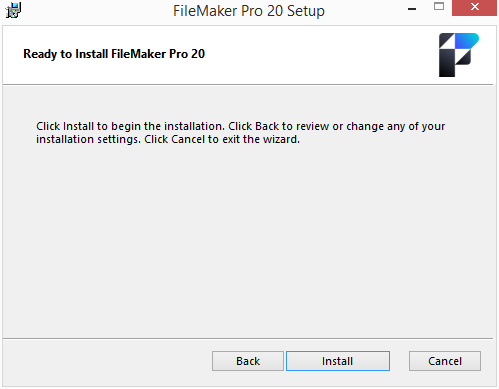Begin installation with the Install button
The height and width of the screenshot is (389, 499).
(x=338, y=361)
